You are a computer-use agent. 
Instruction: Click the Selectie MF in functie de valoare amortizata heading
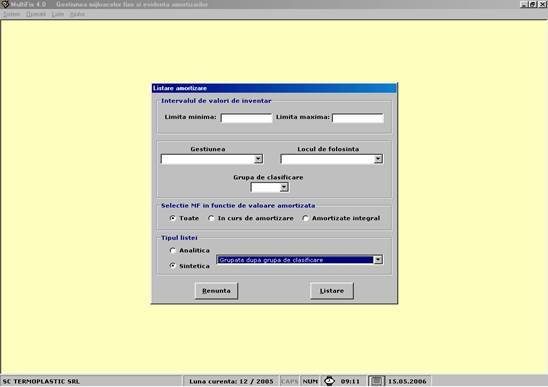coord(238,206)
